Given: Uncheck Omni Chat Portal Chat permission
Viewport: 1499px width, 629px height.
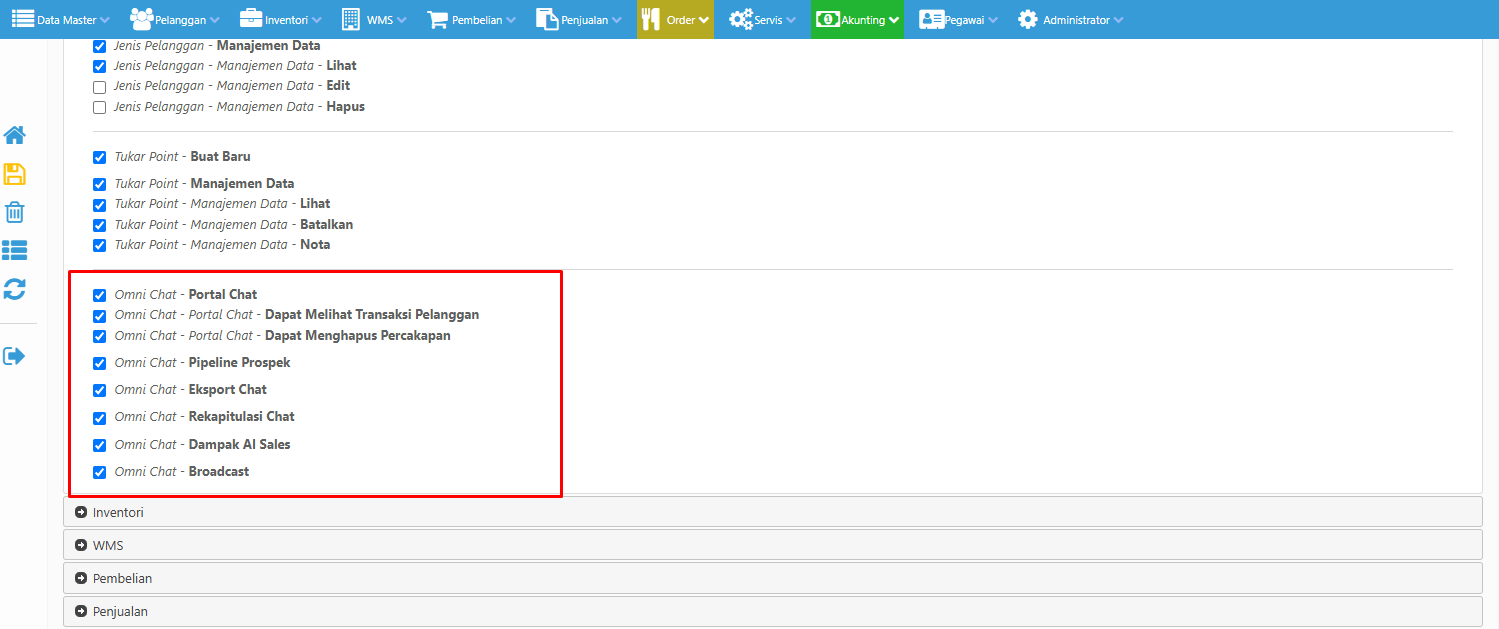Looking at the screenshot, I should (x=99, y=295).
